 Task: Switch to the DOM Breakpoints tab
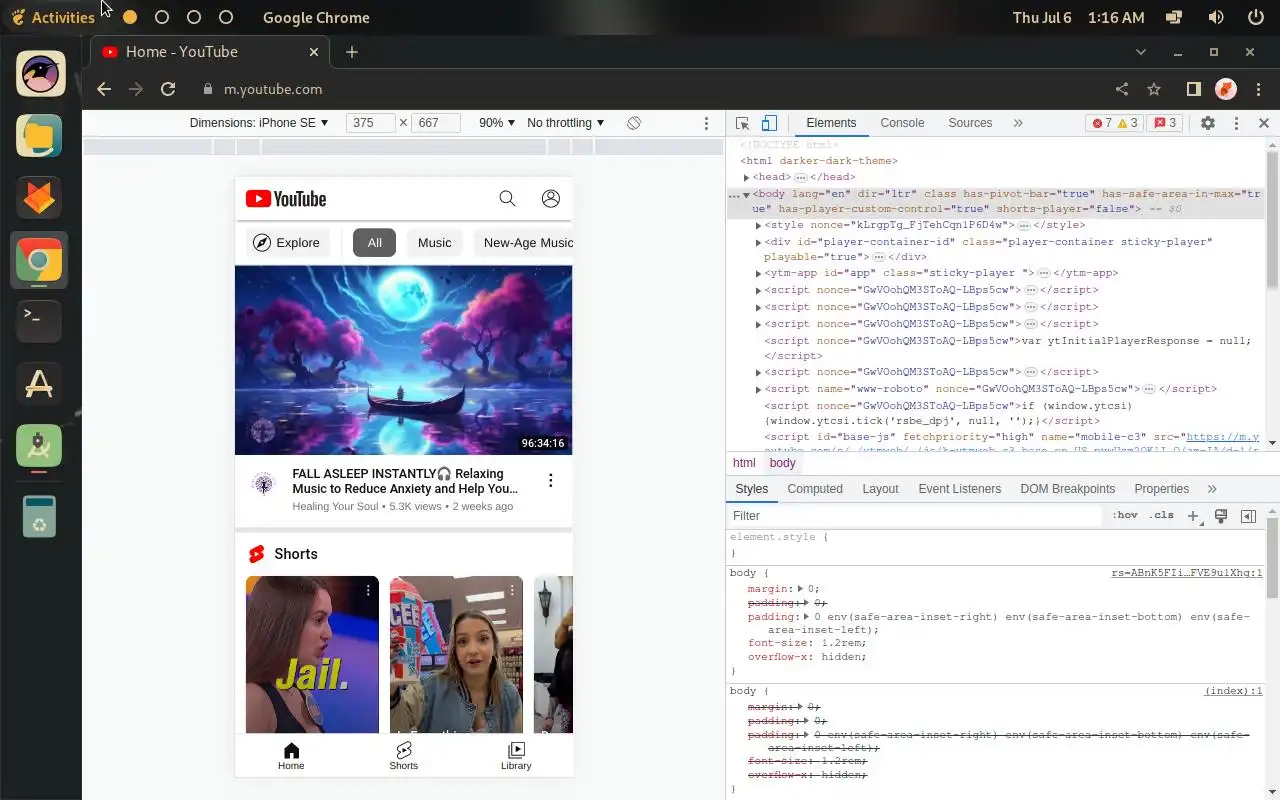[x=1067, y=489]
